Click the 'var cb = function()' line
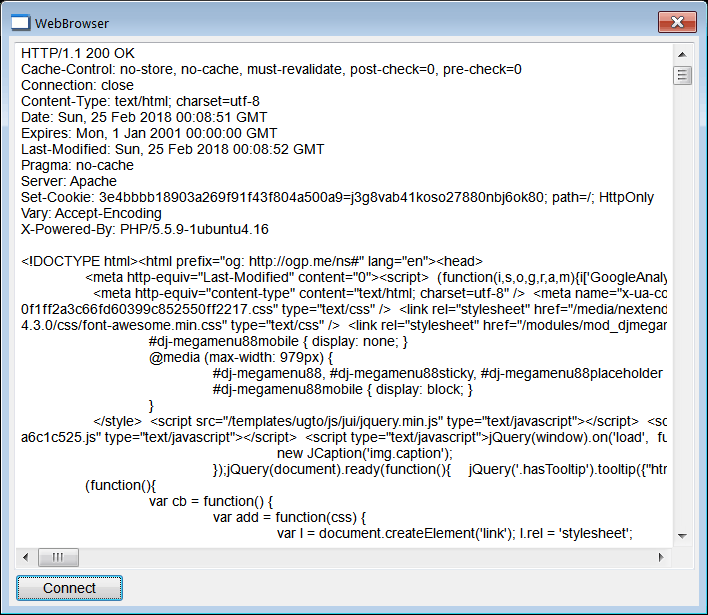Viewport: 708px width, 615px height. (x=211, y=501)
